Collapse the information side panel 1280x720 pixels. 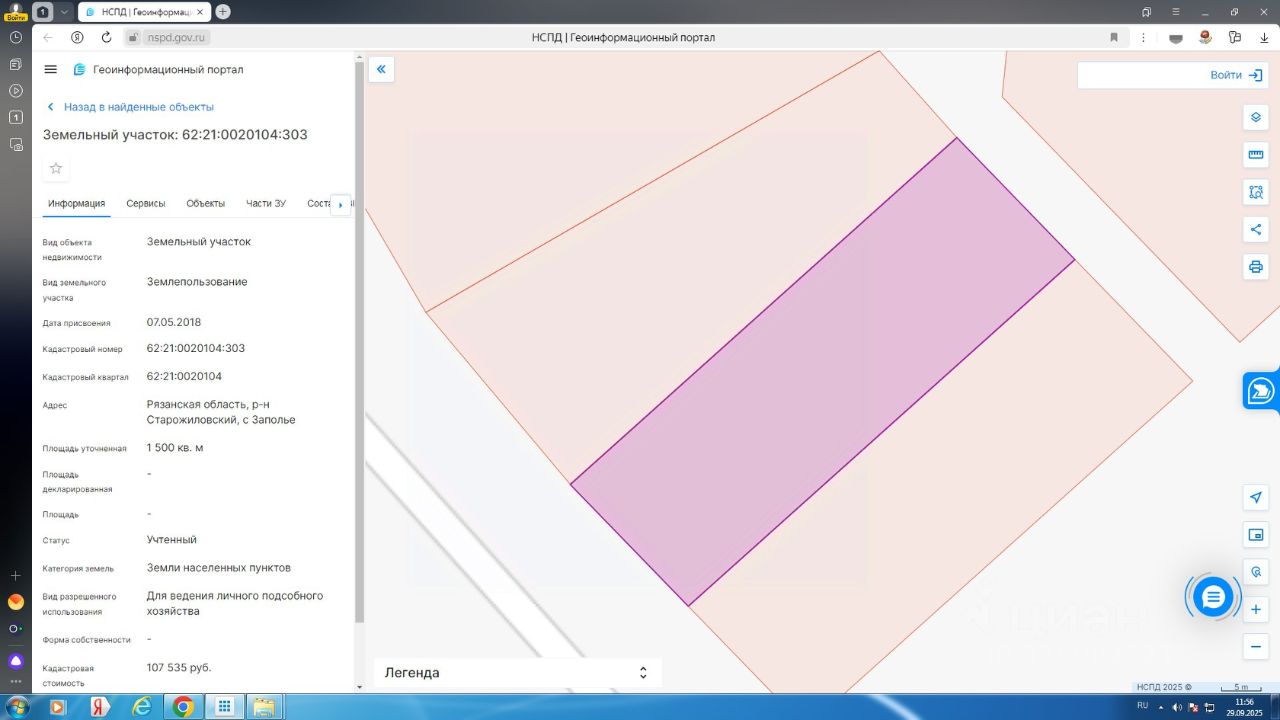coord(381,69)
